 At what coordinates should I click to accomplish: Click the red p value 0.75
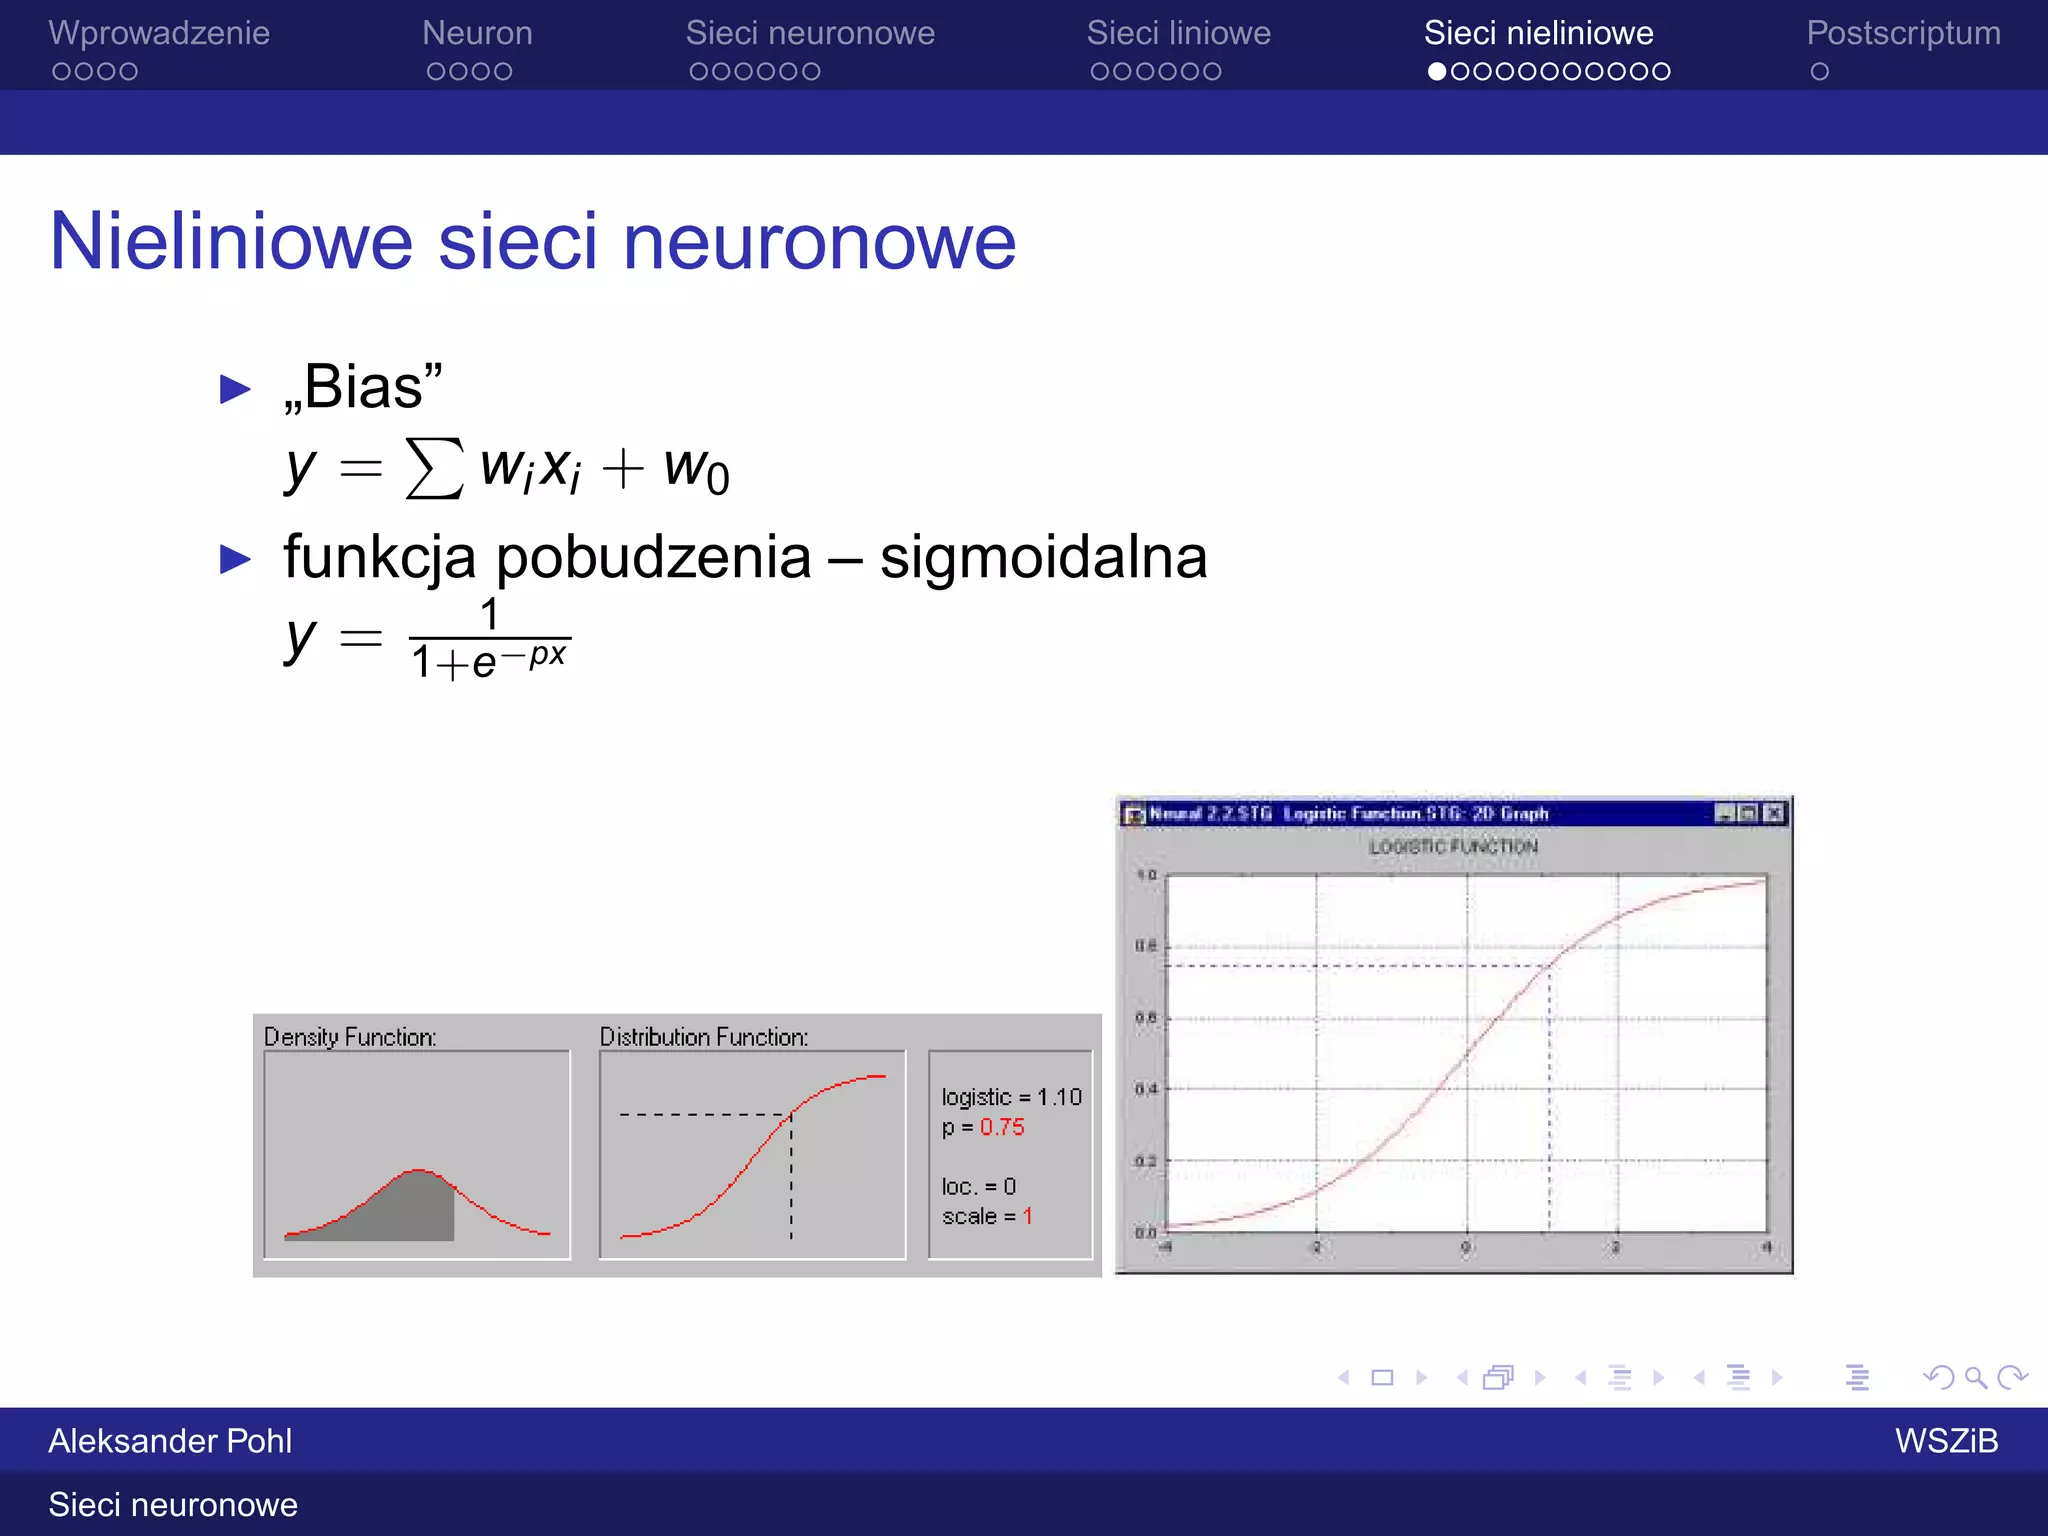(x=1002, y=1127)
